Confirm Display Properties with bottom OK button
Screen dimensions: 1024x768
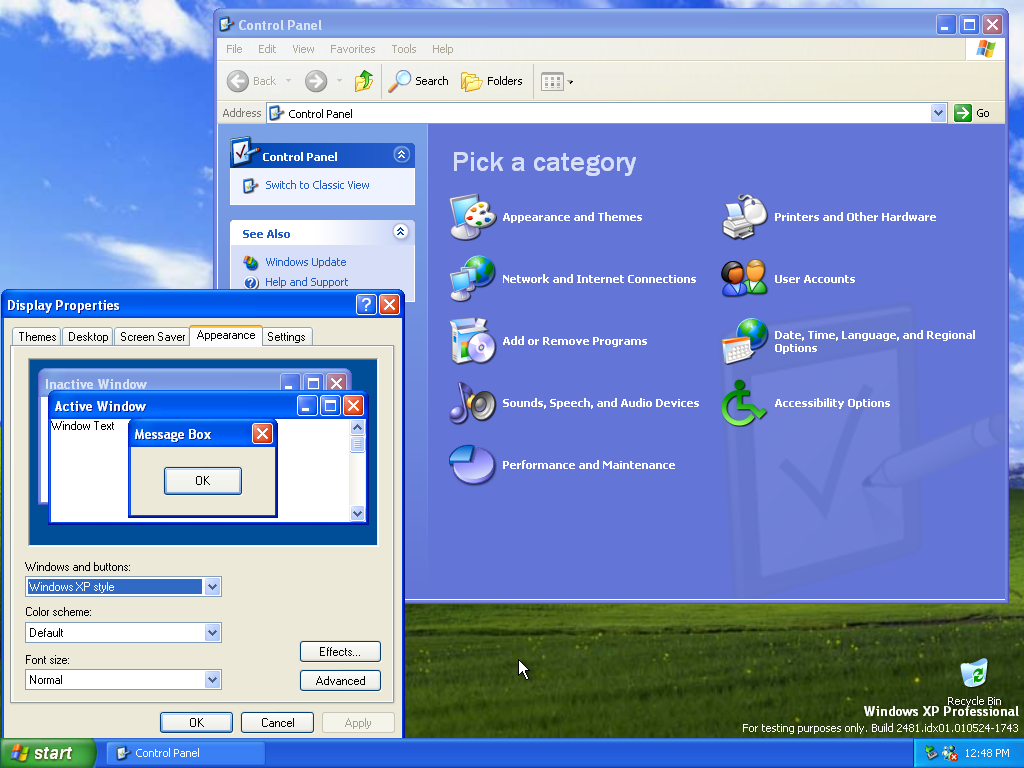(197, 723)
